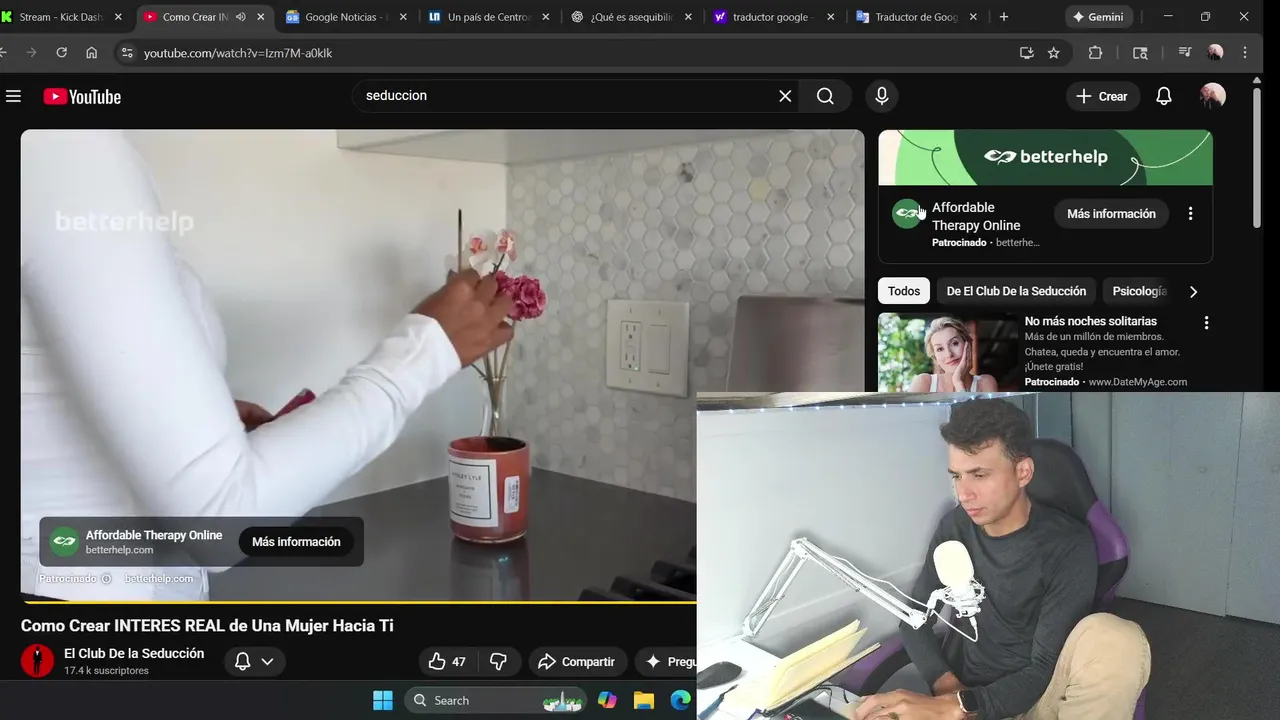Open the notifications bell in the header
Screen dimensions: 1280x720
1164,96
